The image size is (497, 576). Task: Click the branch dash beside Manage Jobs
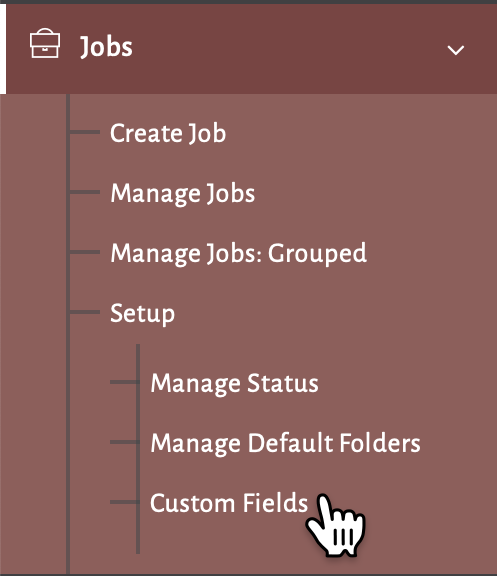[84, 192]
